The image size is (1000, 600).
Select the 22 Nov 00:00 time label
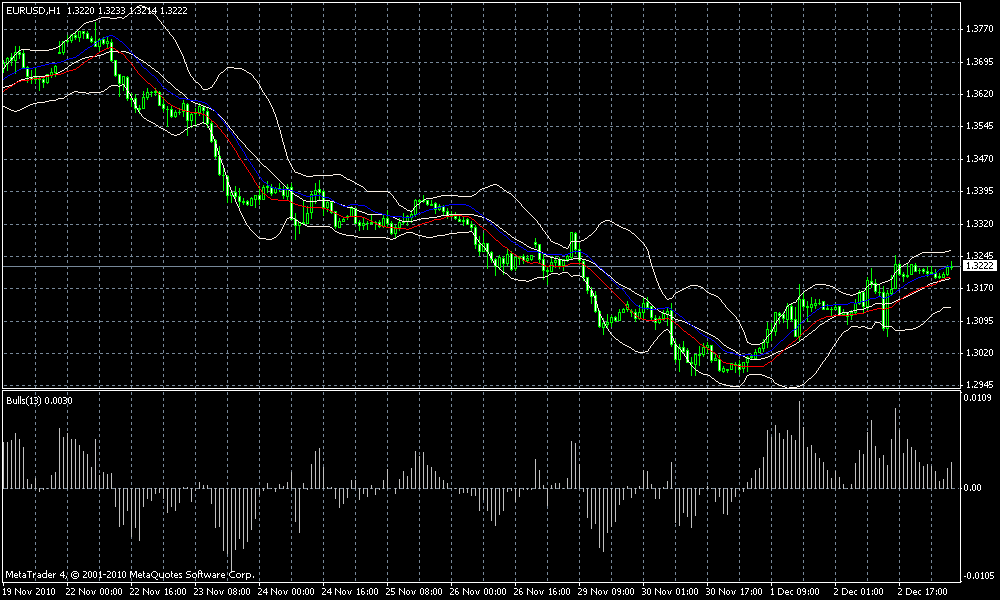pyautogui.click(x=96, y=592)
